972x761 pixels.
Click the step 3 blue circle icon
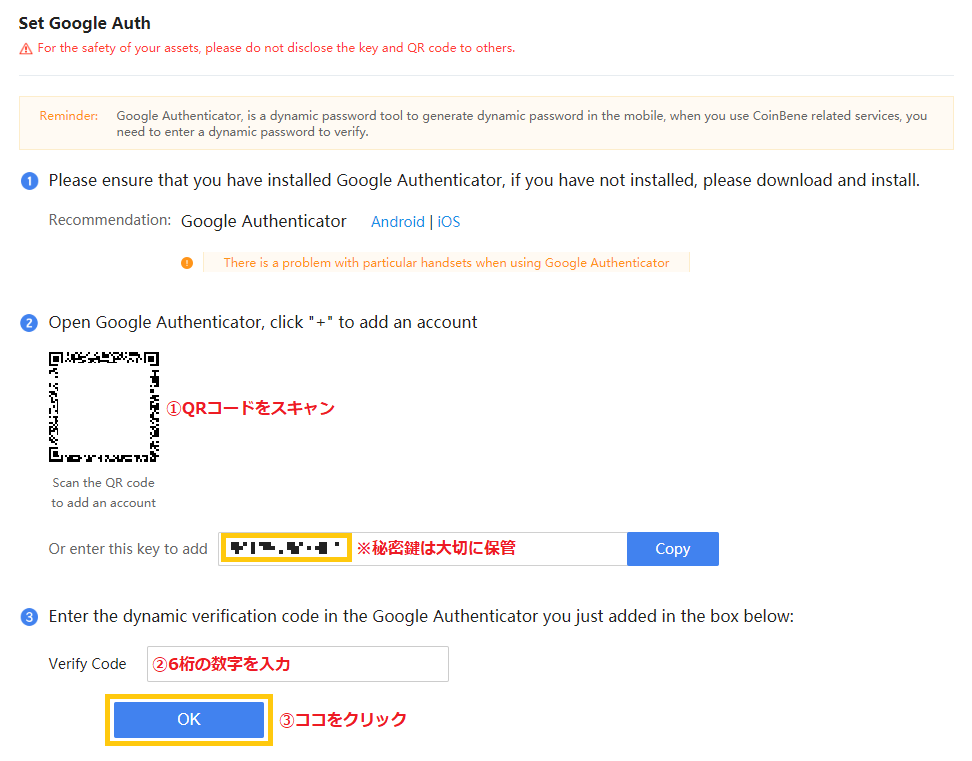point(29,617)
